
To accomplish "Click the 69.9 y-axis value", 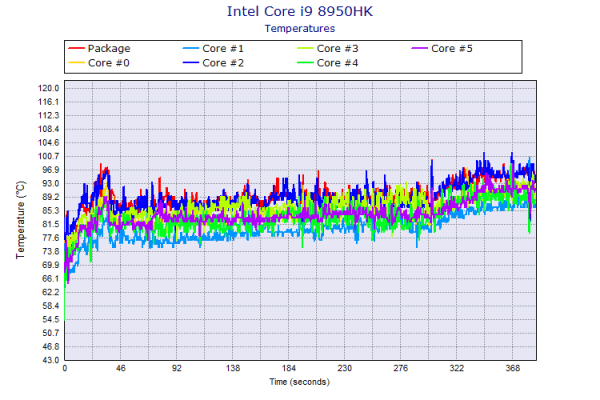I will (x=51, y=265).
